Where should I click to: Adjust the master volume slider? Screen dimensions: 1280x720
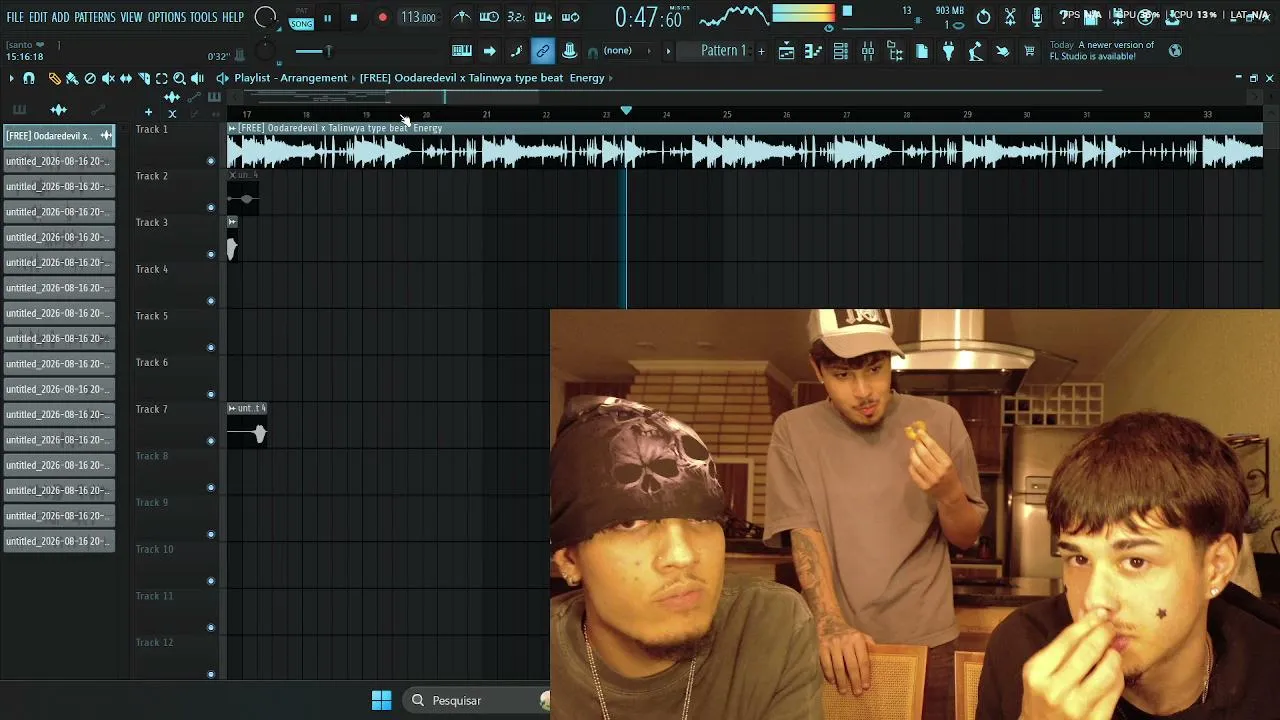tap(315, 51)
